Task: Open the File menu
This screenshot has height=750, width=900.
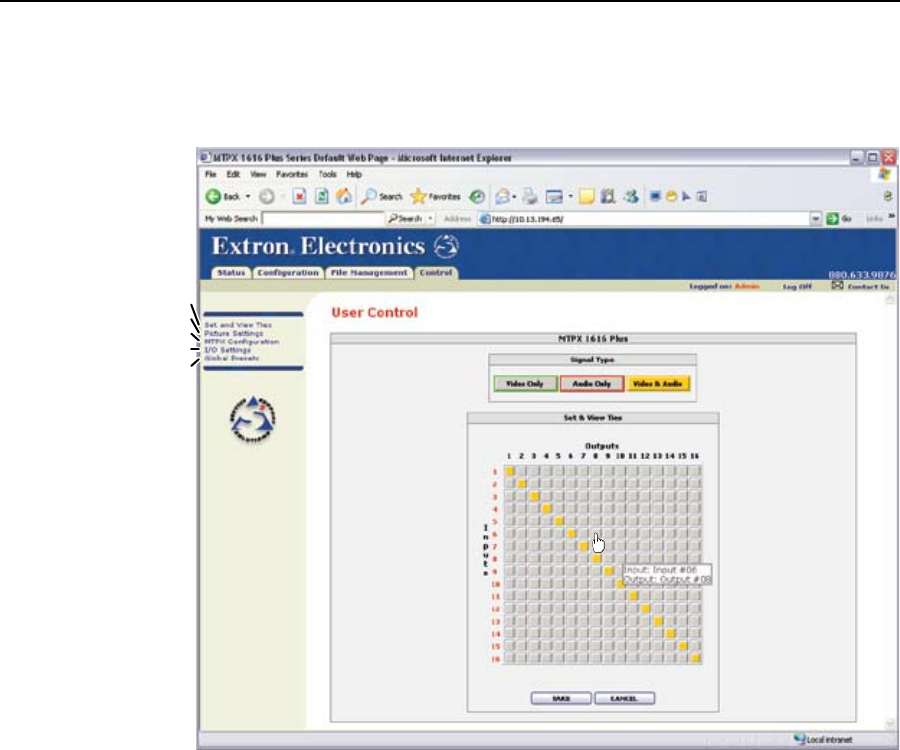Action: (x=211, y=174)
